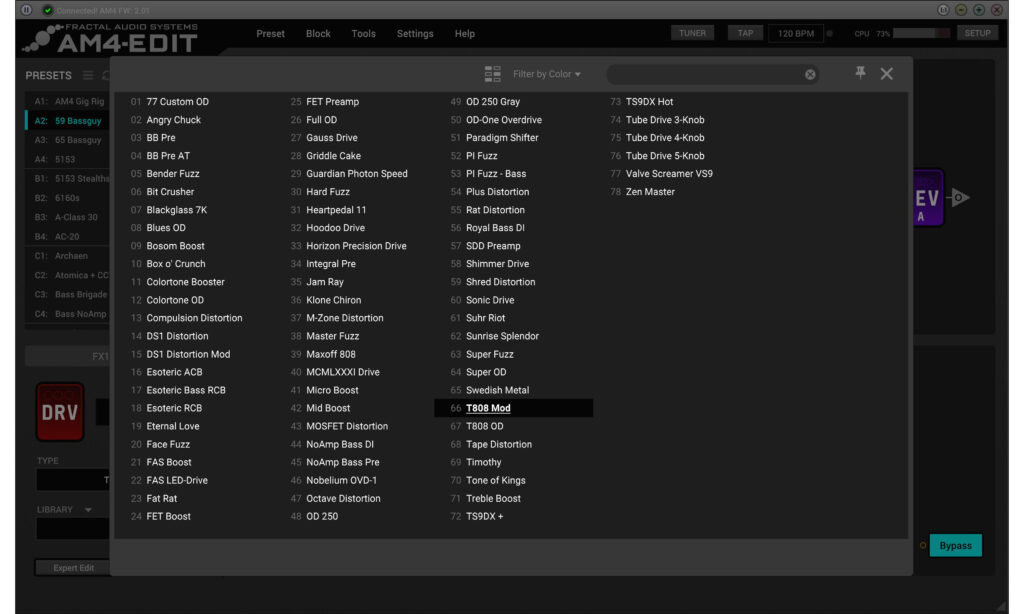The height and width of the screenshot is (614, 1024).
Task: Open the Help menu
Action: tap(464, 33)
